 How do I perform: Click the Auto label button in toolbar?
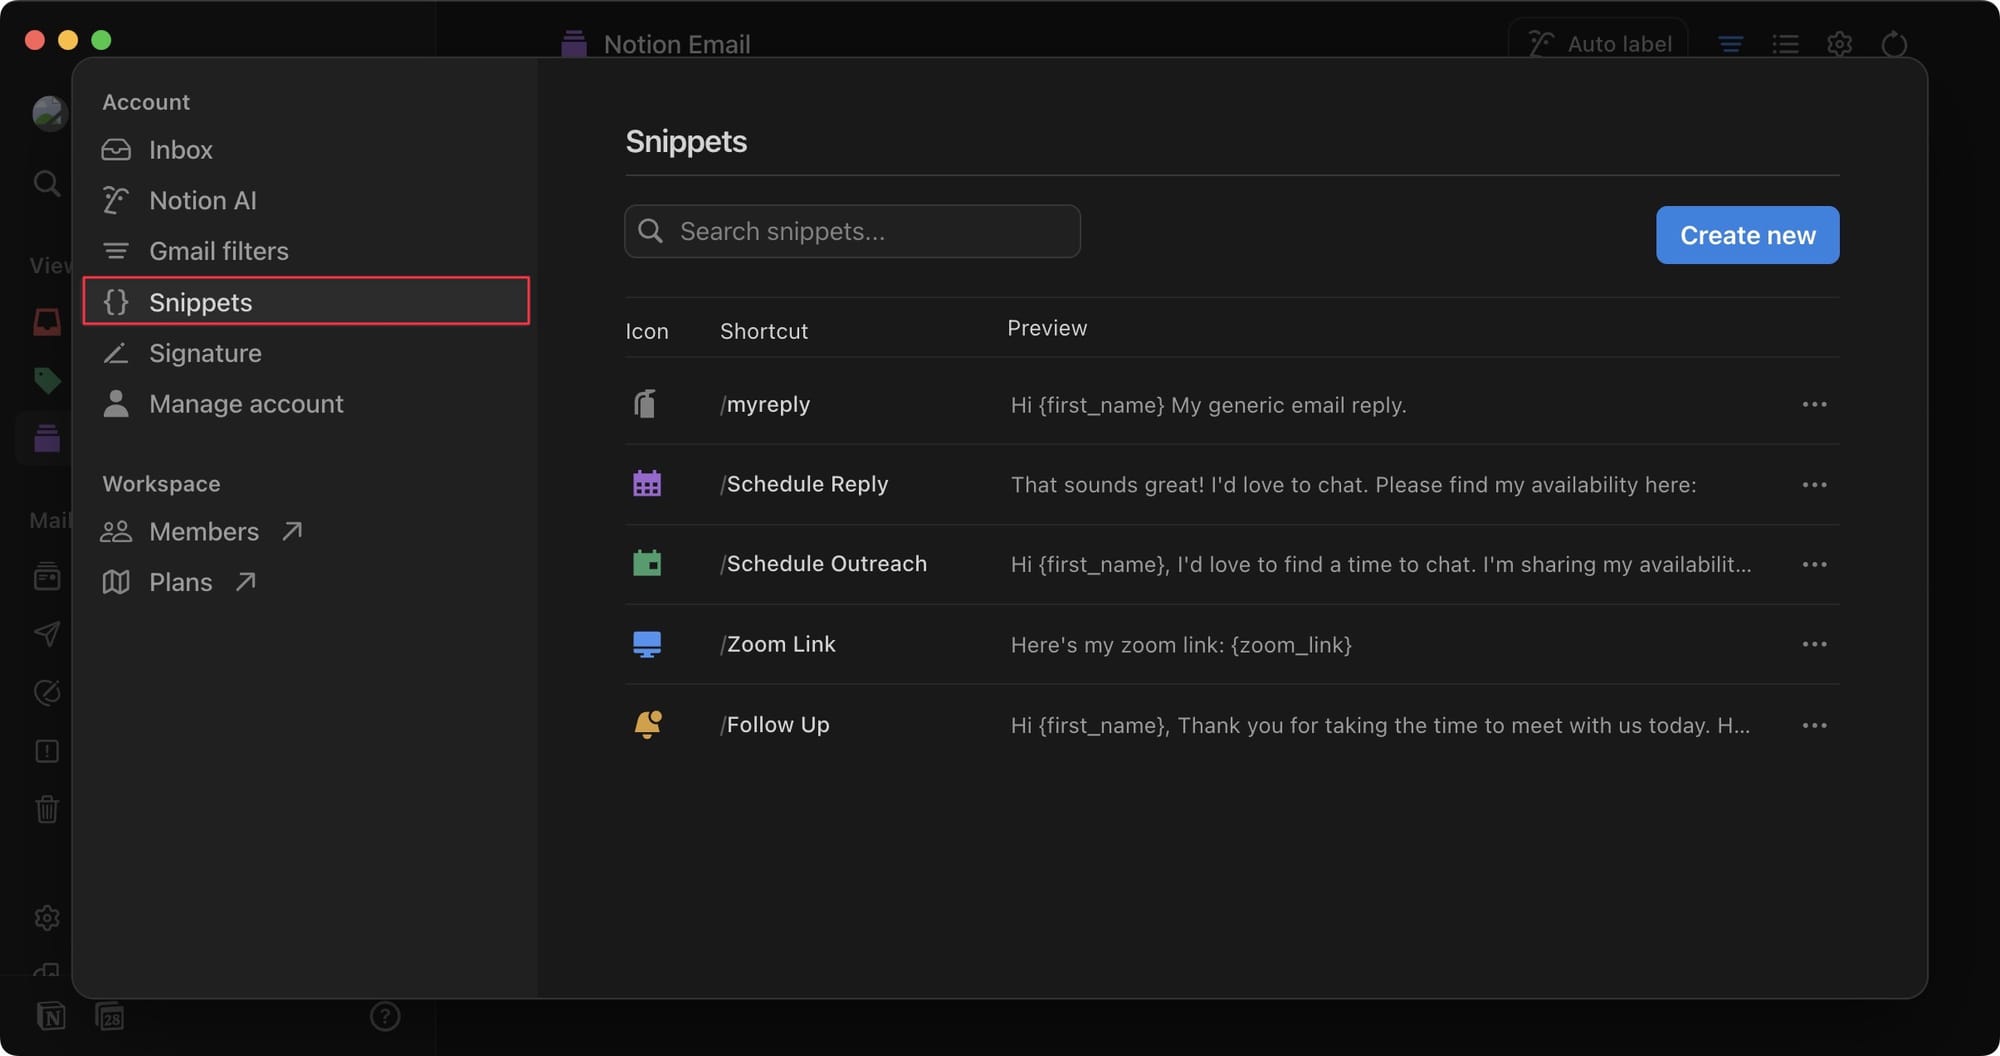click(1598, 44)
